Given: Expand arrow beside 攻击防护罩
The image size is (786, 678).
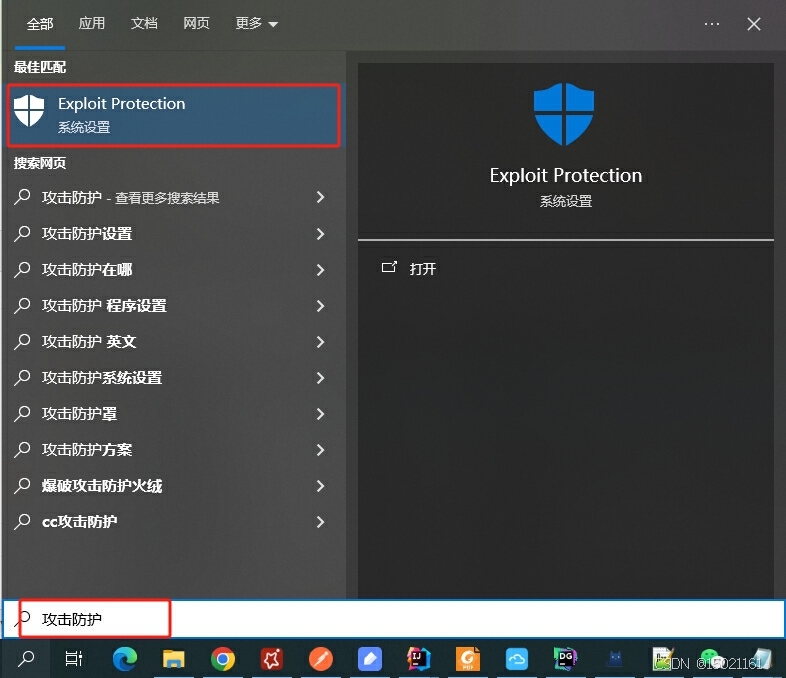Looking at the screenshot, I should coord(321,414).
